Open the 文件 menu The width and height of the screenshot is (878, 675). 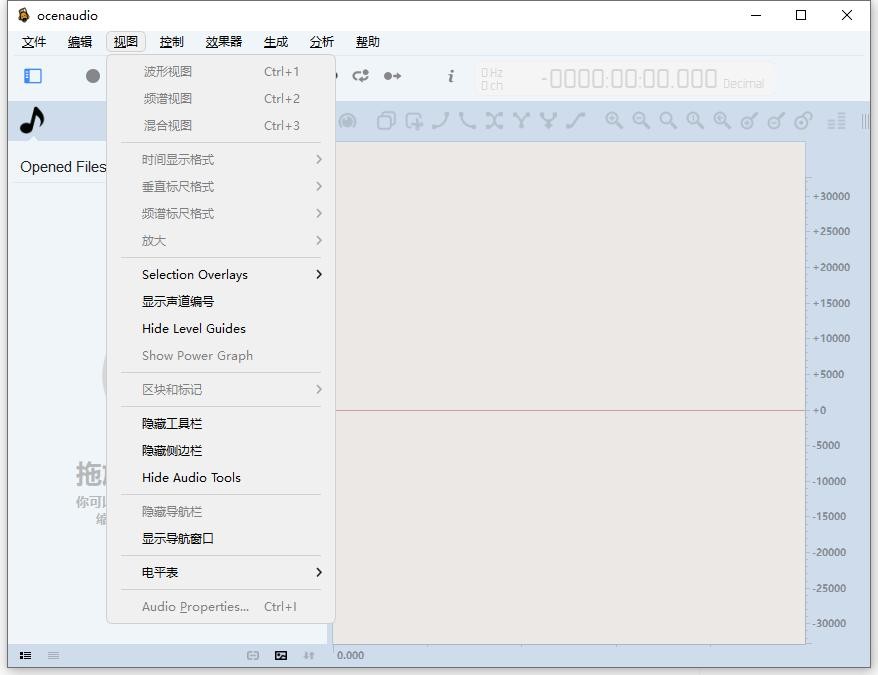[34, 42]
